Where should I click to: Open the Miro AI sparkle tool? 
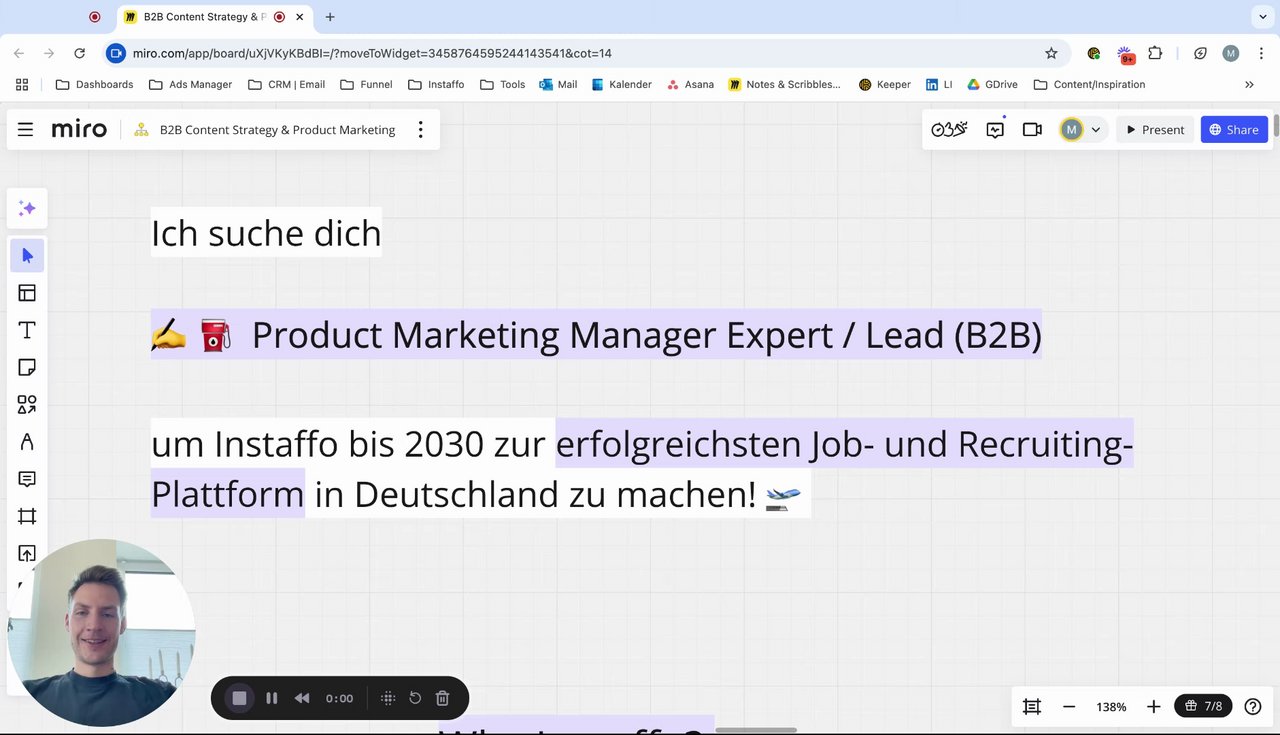click(27, 208)
